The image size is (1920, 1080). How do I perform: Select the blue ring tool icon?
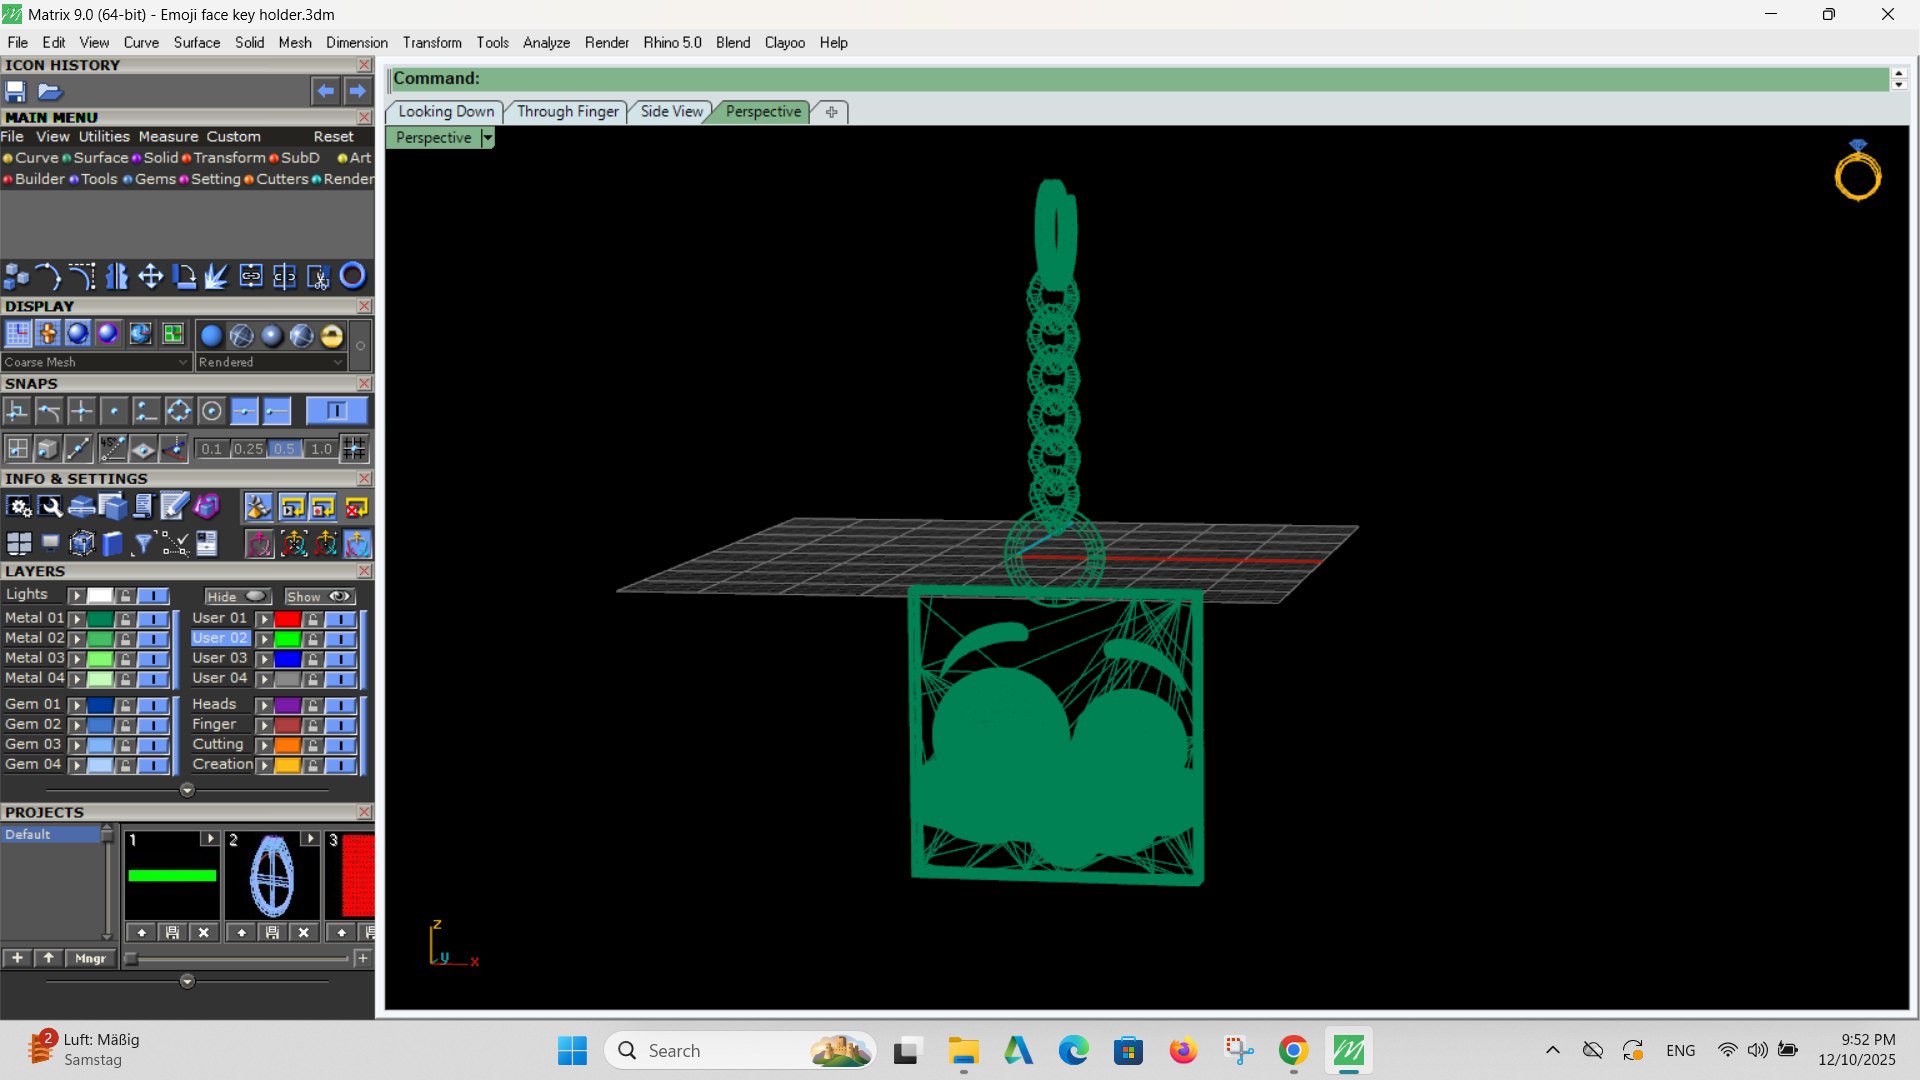point(352,276)
